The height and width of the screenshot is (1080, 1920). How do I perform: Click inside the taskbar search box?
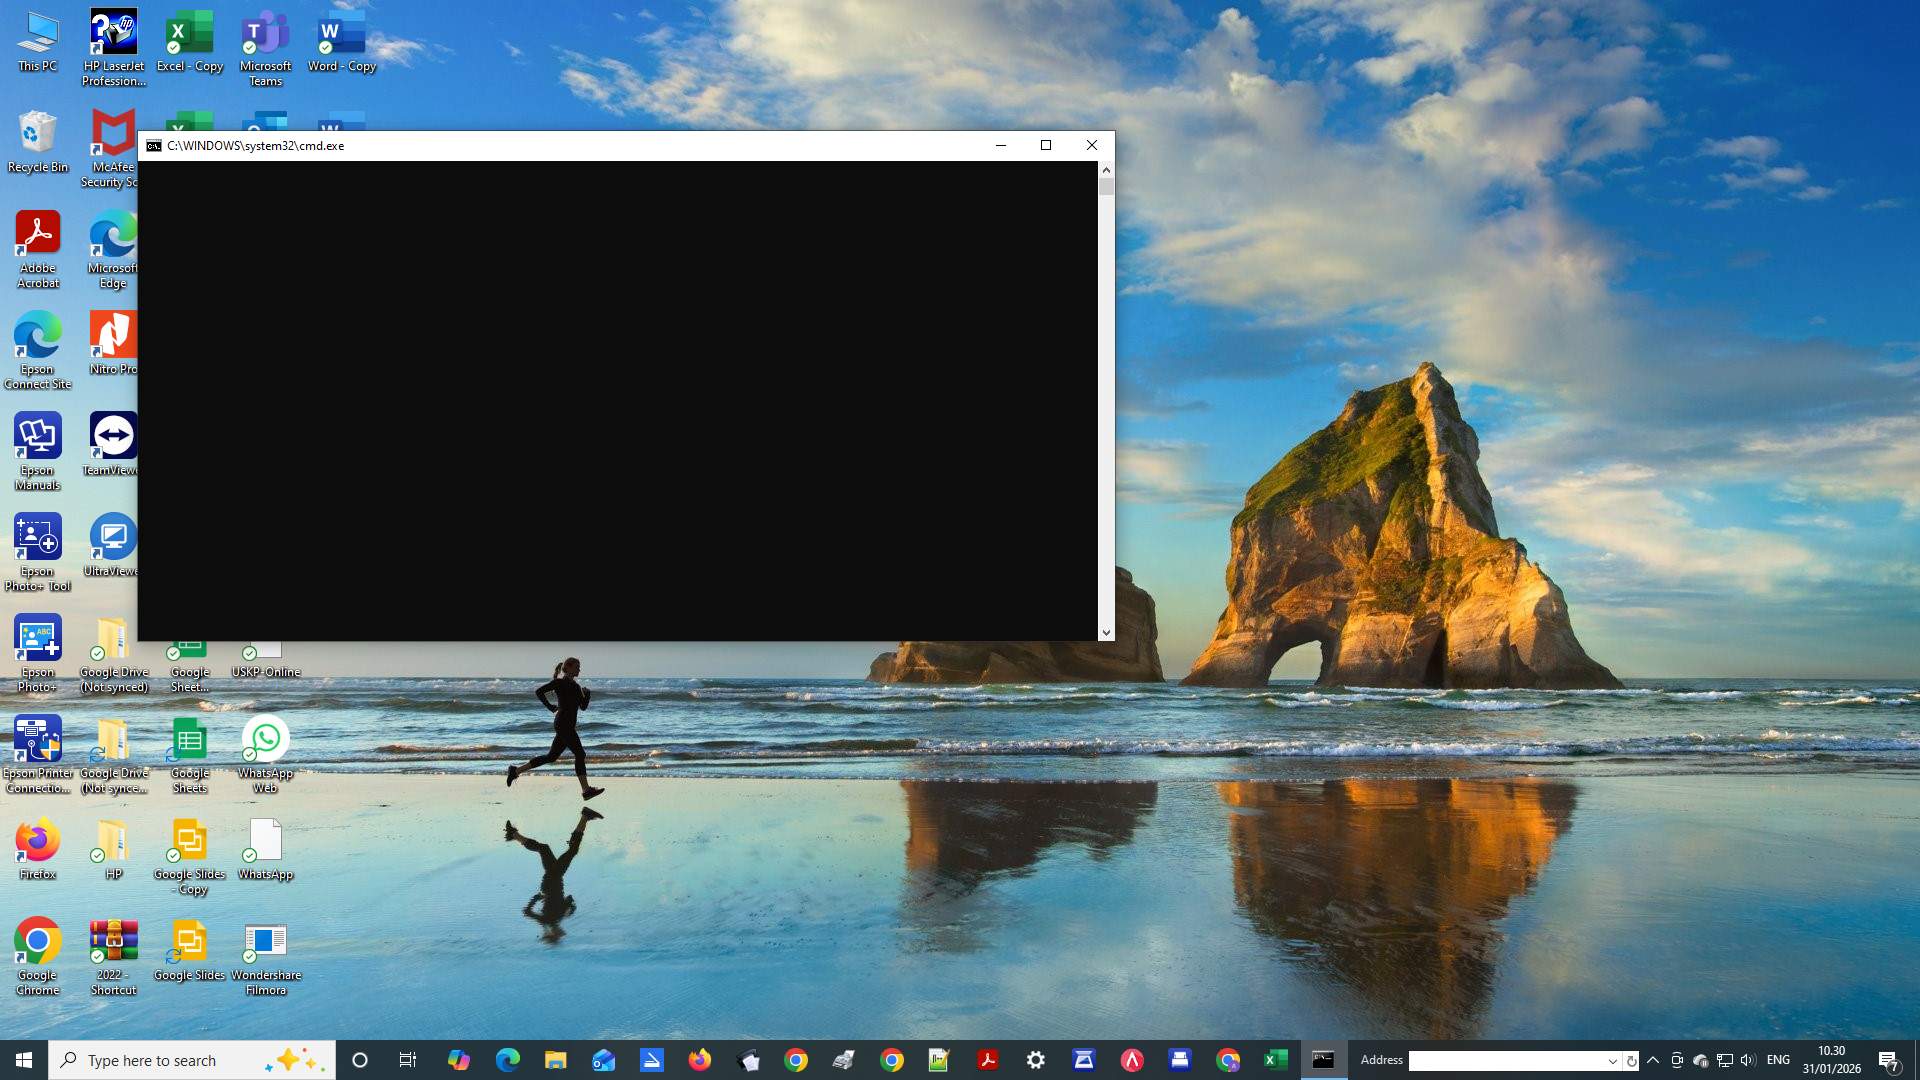click(190, 1059)
